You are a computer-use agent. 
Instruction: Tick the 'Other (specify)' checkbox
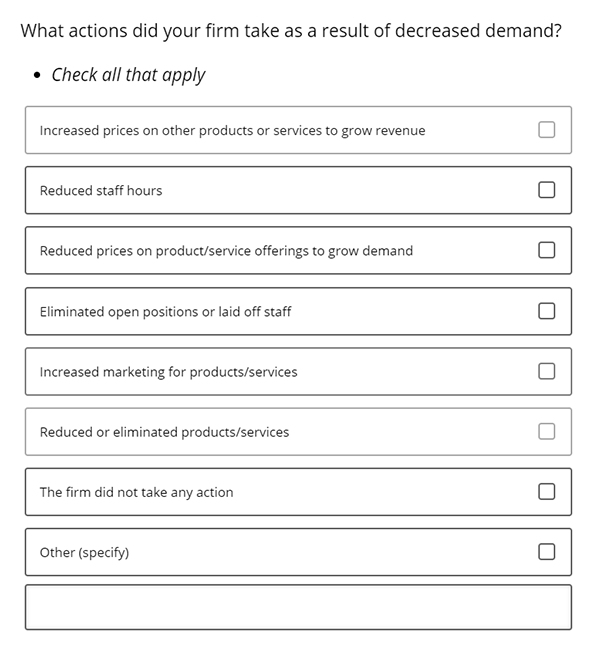[546, 552]
